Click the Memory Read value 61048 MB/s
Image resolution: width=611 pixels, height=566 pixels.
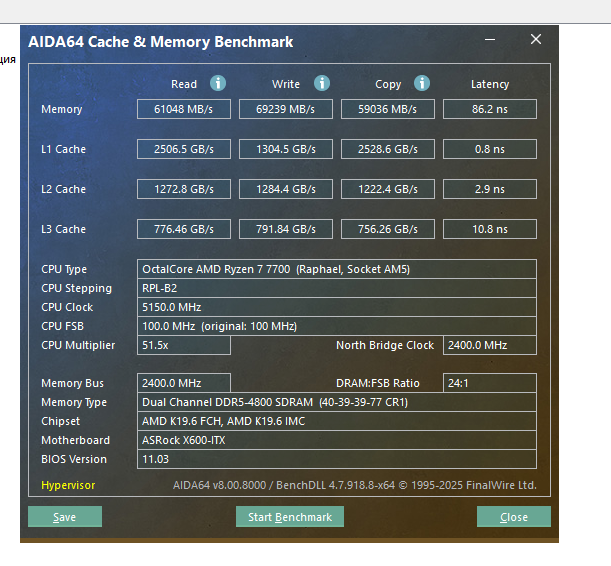click(x=184, y=109)
